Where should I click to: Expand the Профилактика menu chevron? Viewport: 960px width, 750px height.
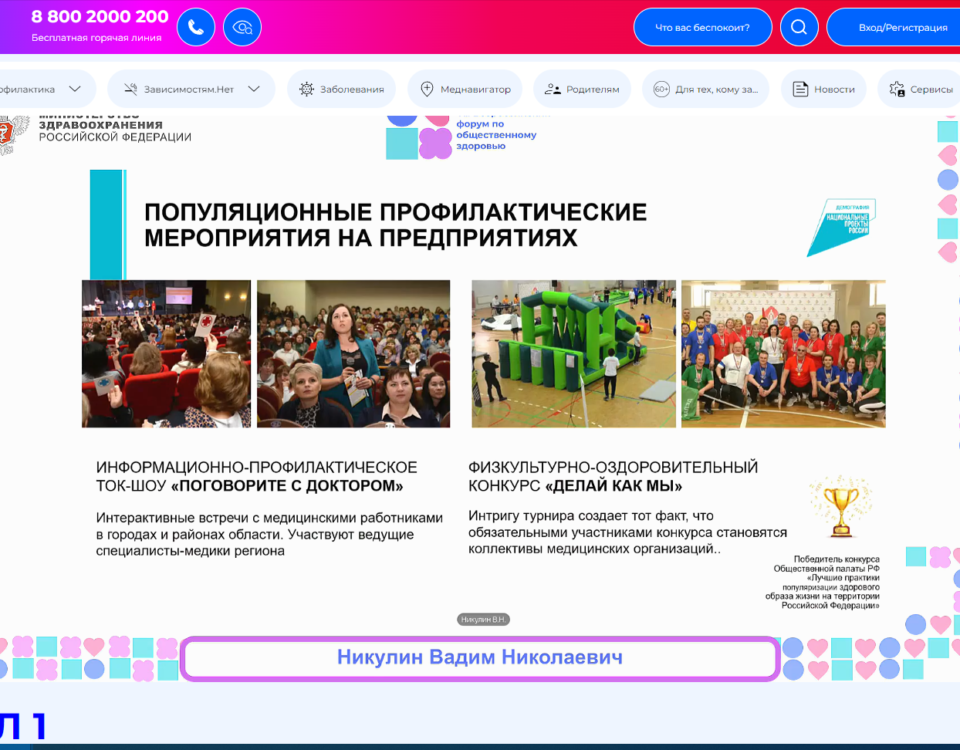[x=75, y=89]
